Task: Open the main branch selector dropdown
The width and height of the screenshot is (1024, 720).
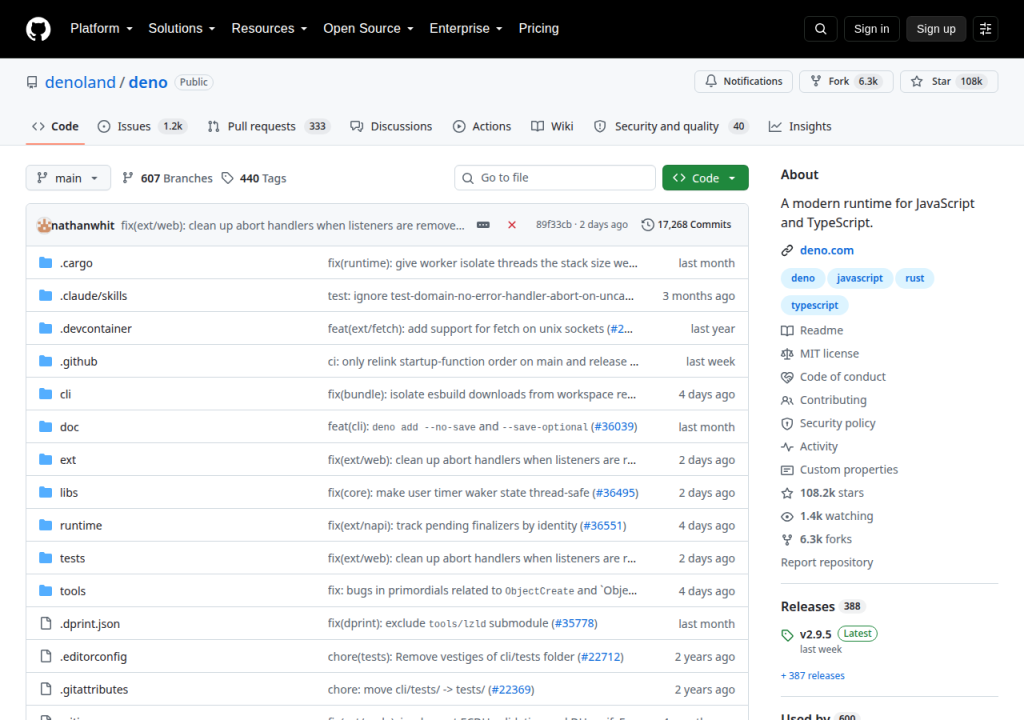Action: [68, 178]
